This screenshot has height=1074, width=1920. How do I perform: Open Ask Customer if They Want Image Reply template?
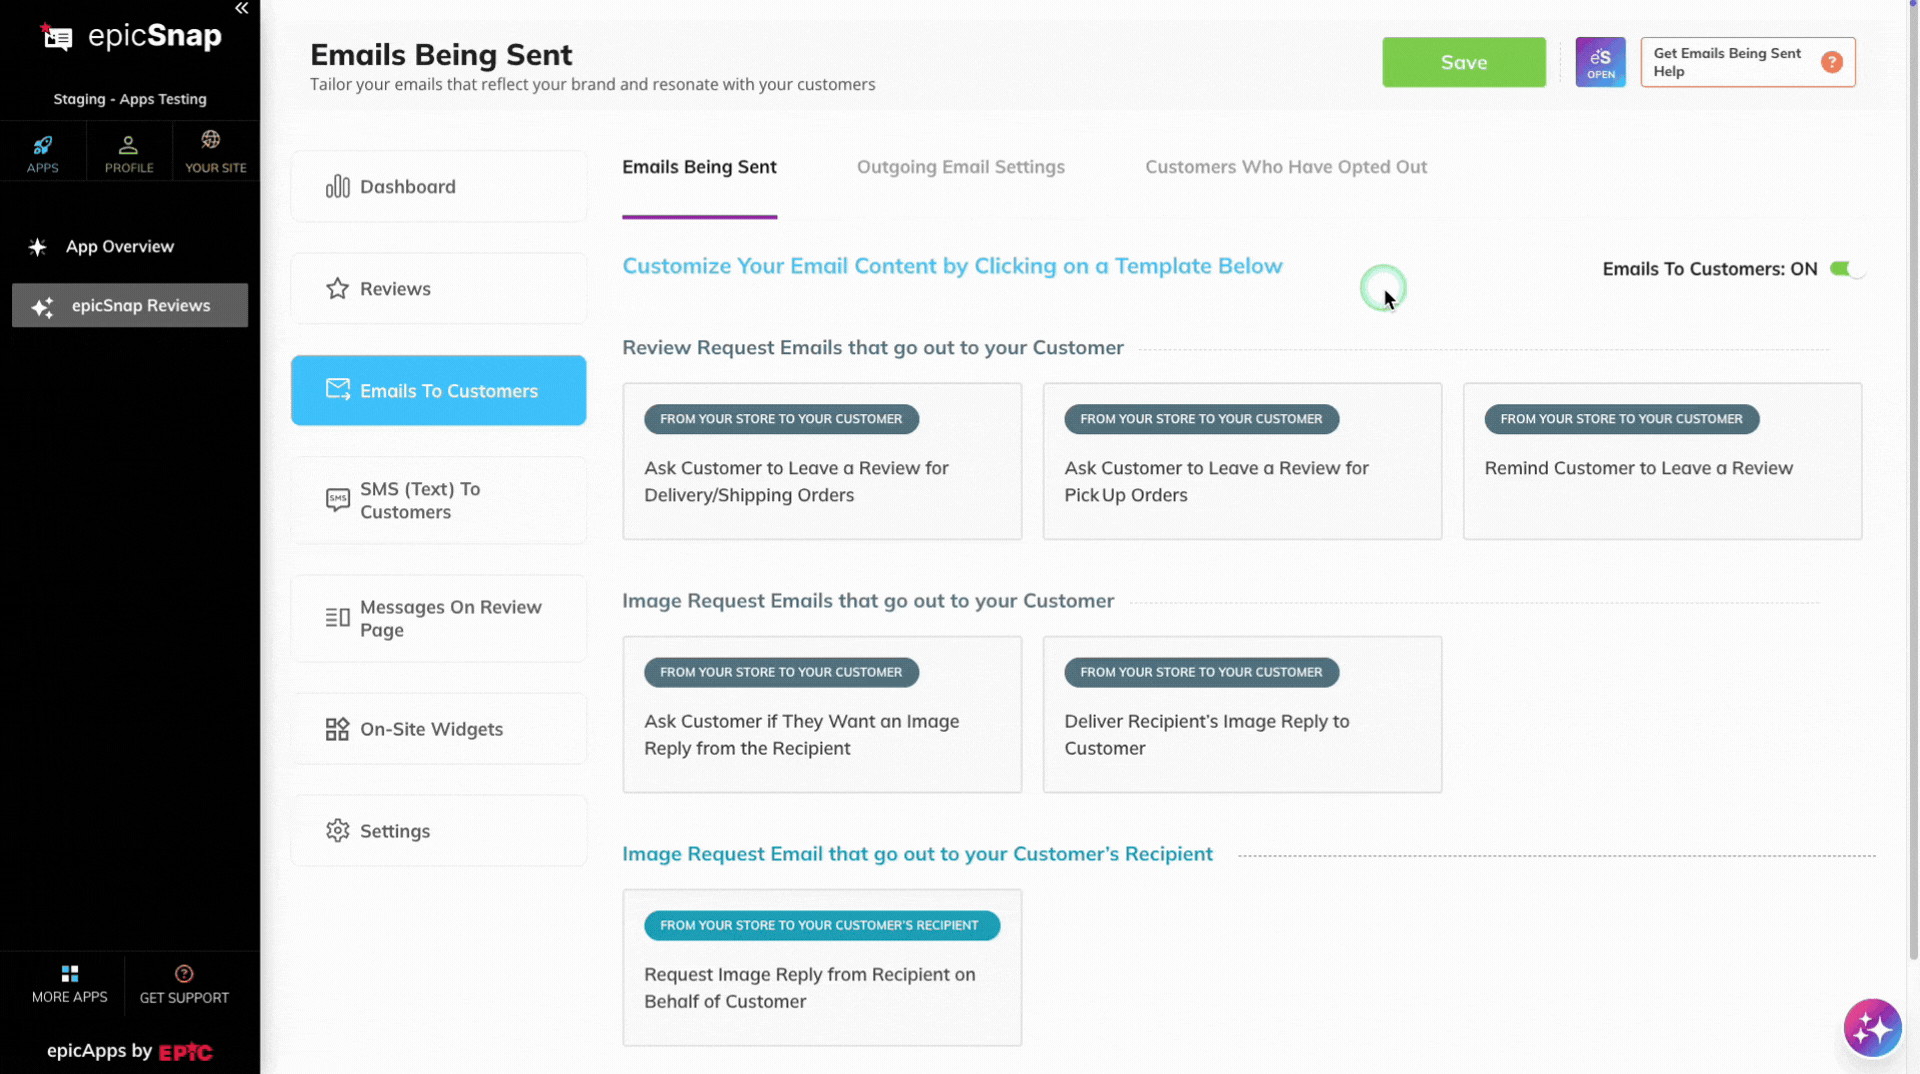[x=822, y=715]
